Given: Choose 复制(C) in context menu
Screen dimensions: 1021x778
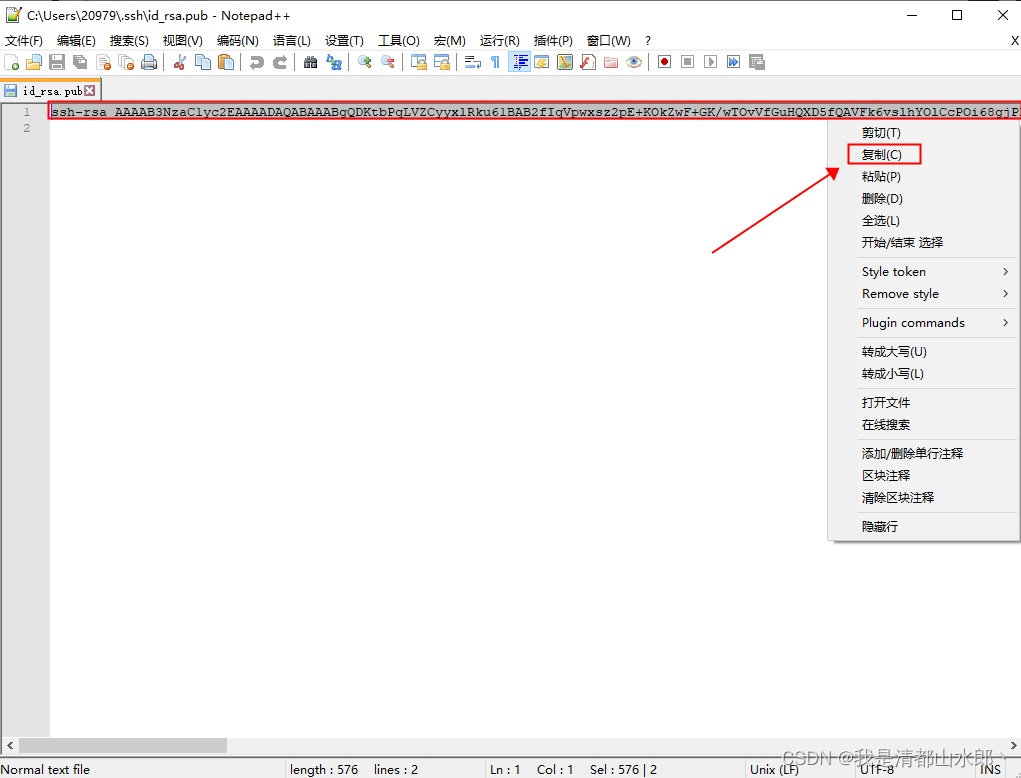Looking at the screenshot, I should click(x=884, y=154).
